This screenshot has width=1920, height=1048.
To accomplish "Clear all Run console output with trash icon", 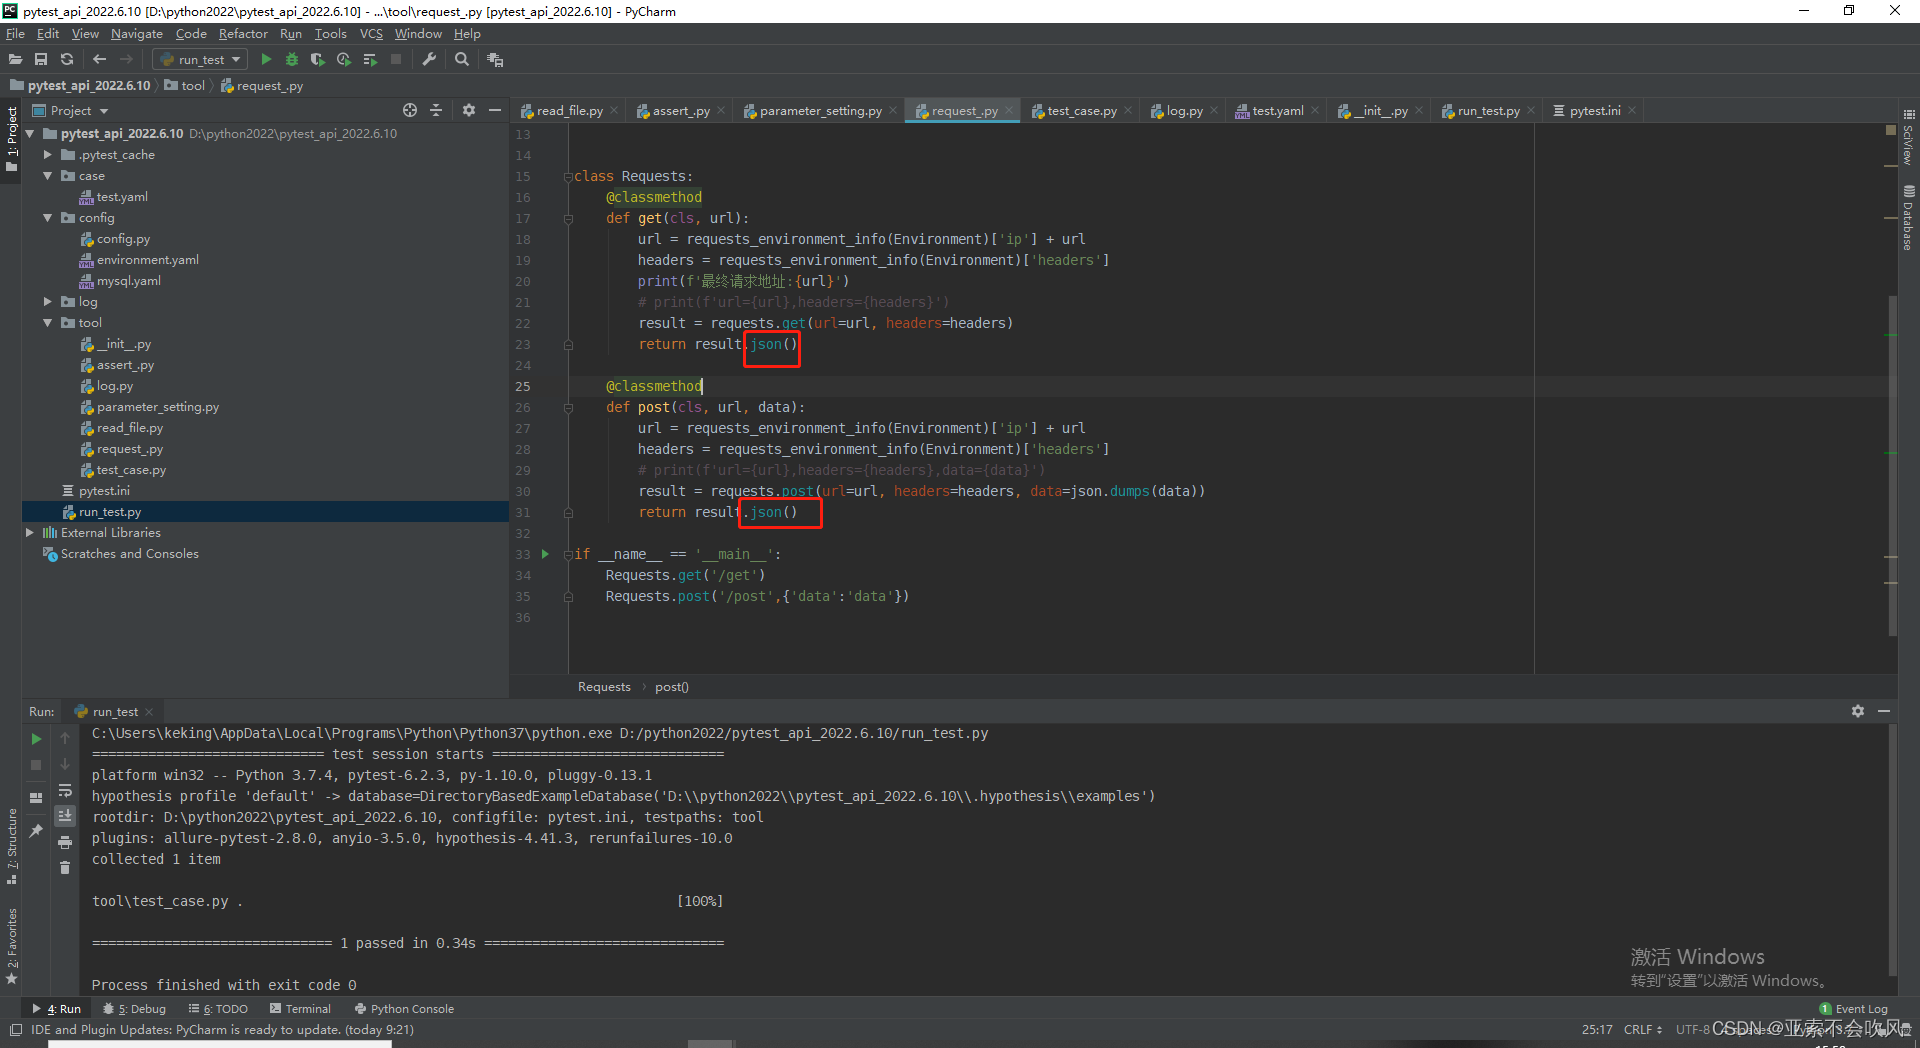I will click(x=65, y=868).
